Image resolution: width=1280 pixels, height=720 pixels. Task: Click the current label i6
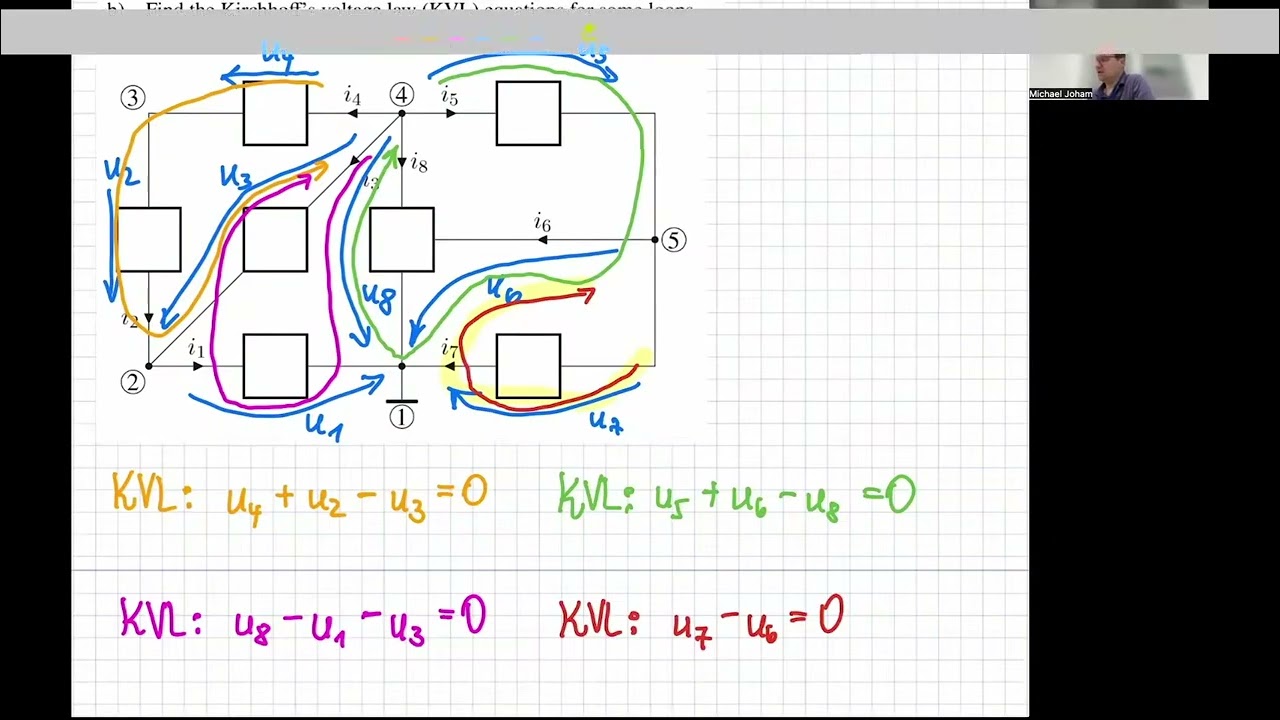(x=542, y=223)
